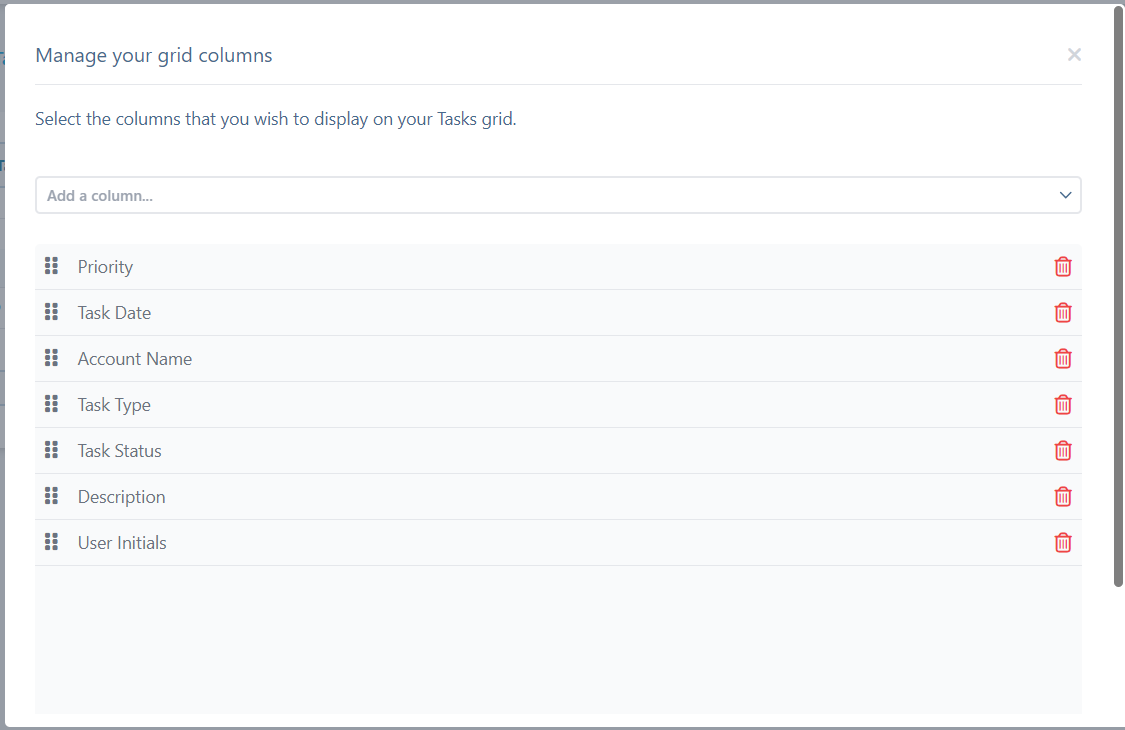Click the dialog's vertical scrollbar
The width and height of the screenshot is (1125, 730).
click(x=1118, y=296)
